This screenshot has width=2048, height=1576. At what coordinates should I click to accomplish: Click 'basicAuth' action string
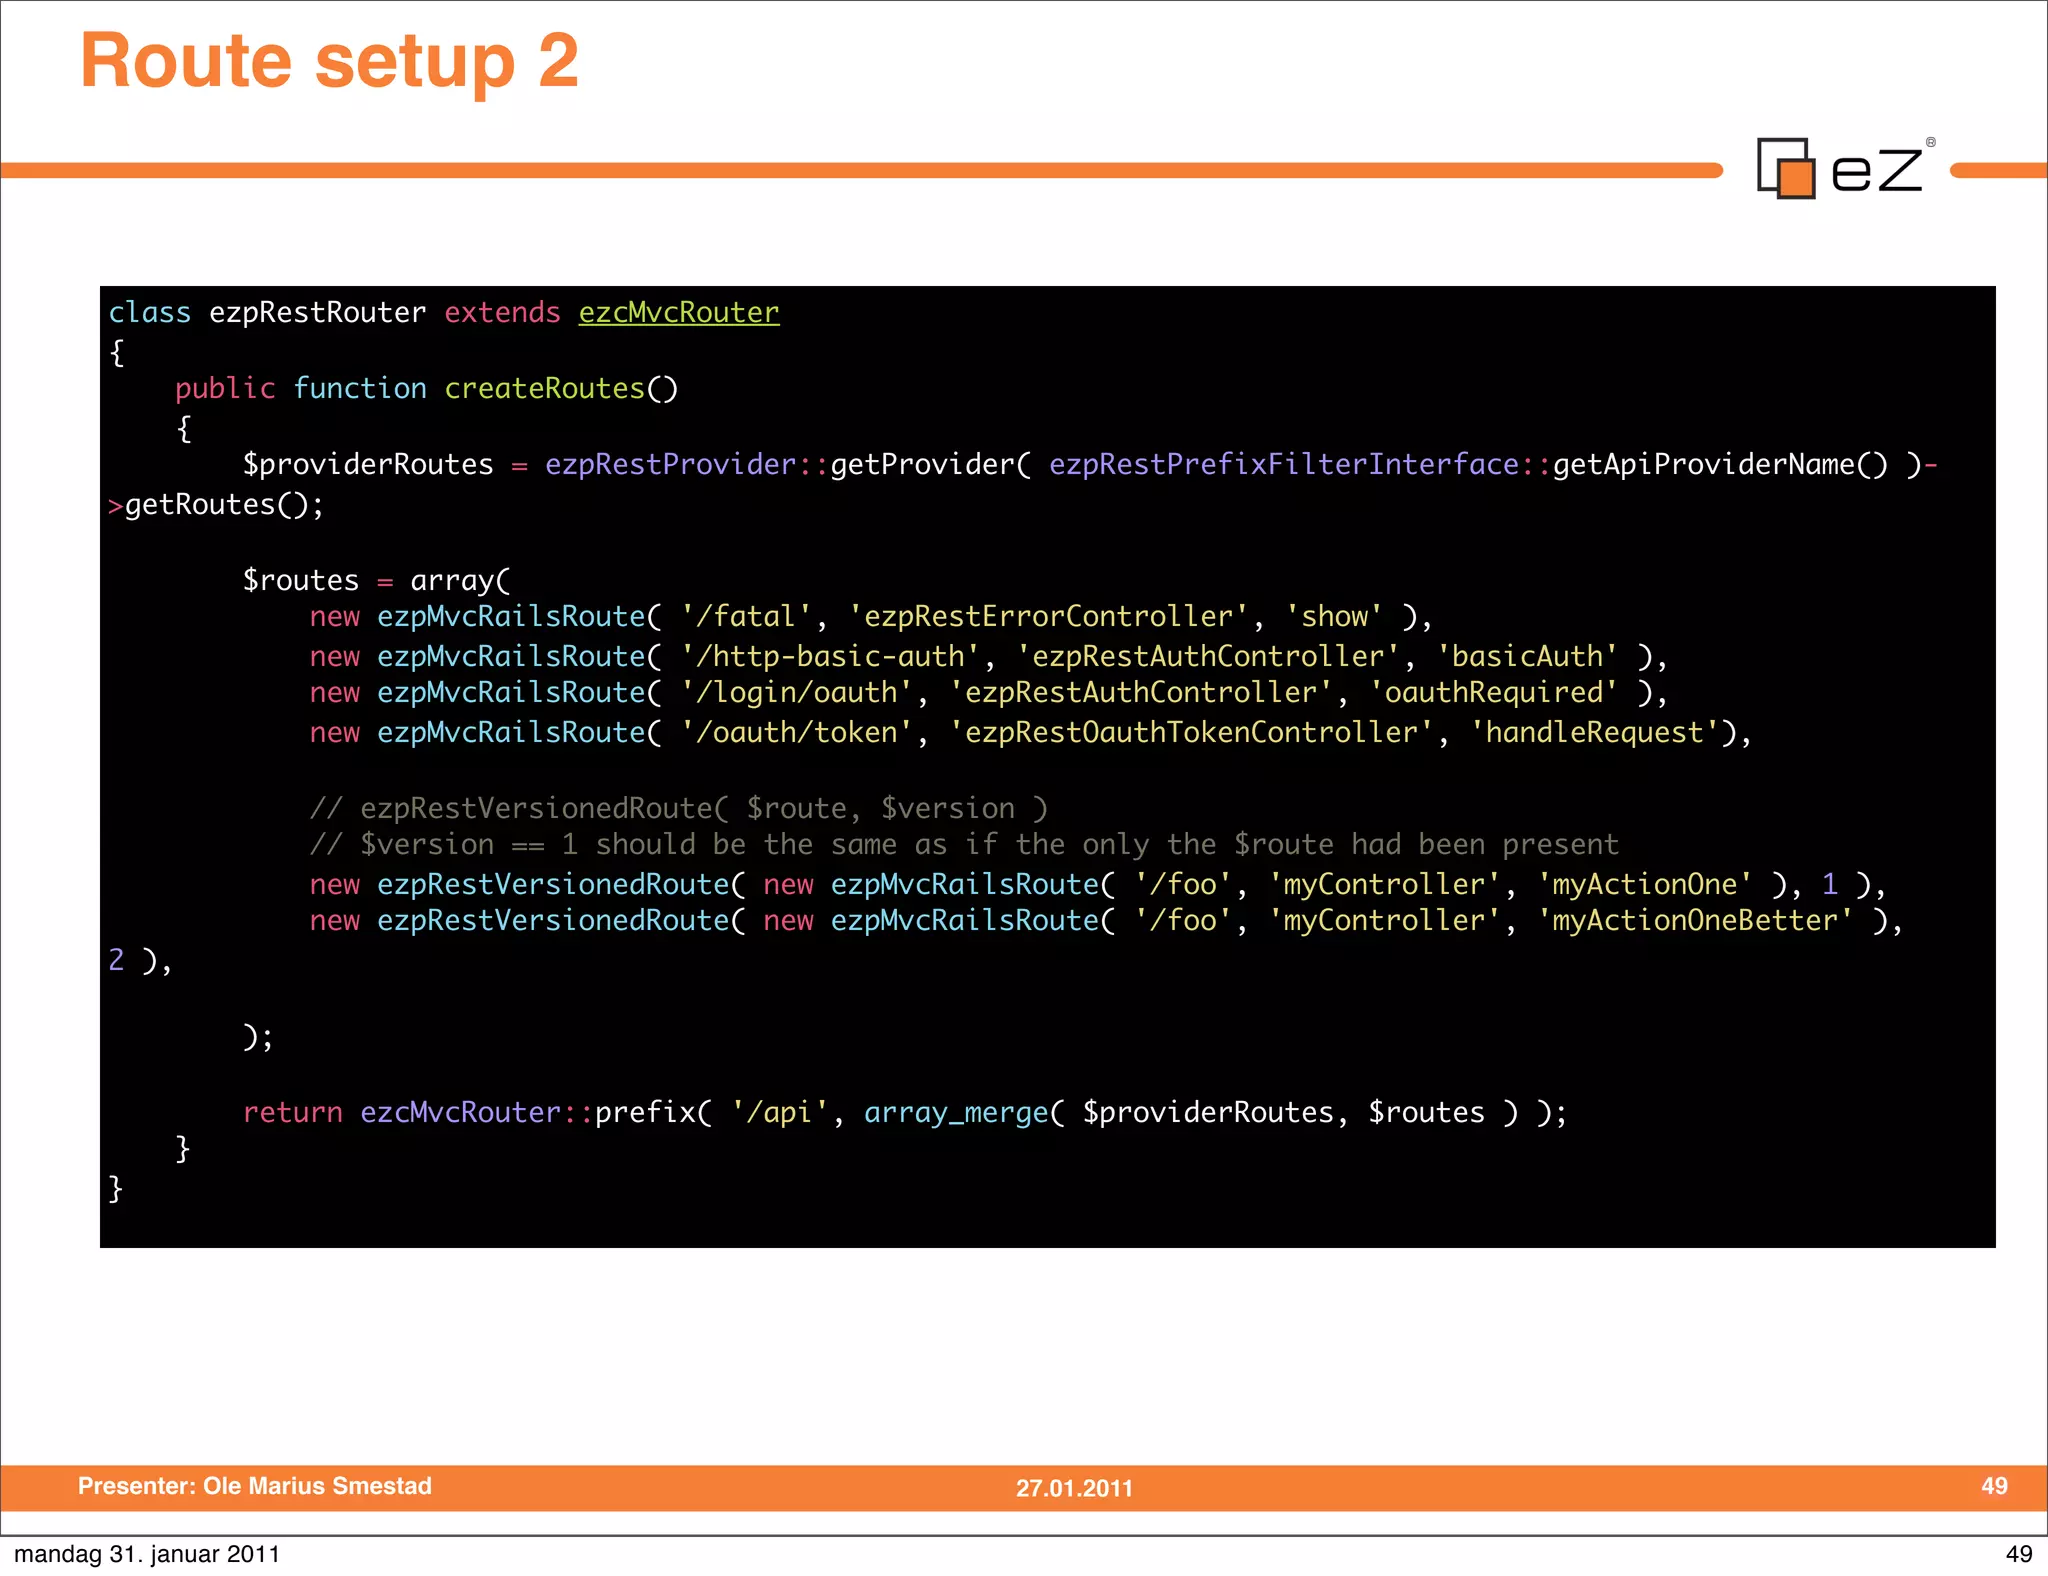pos(1527,657)
